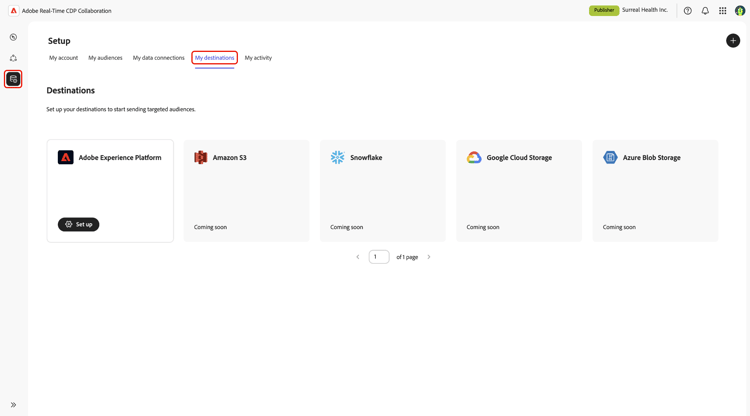750x416 pixels.
Task: Switch to My activity tab
Action: pos(258,58)
